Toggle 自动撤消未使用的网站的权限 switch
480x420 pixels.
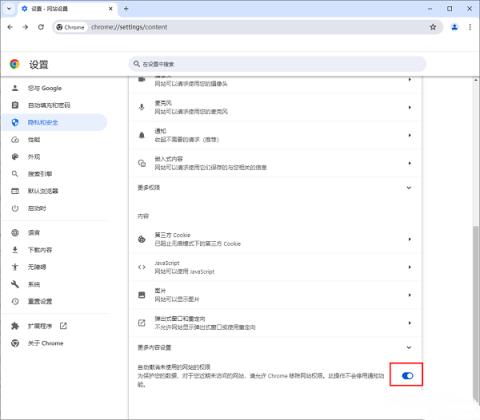tap(407, 376)
